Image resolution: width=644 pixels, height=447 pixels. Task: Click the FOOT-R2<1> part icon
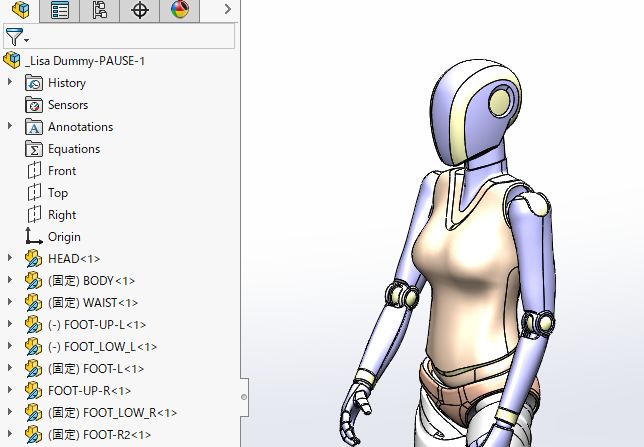pyautogui.click(x=33, y=435)
